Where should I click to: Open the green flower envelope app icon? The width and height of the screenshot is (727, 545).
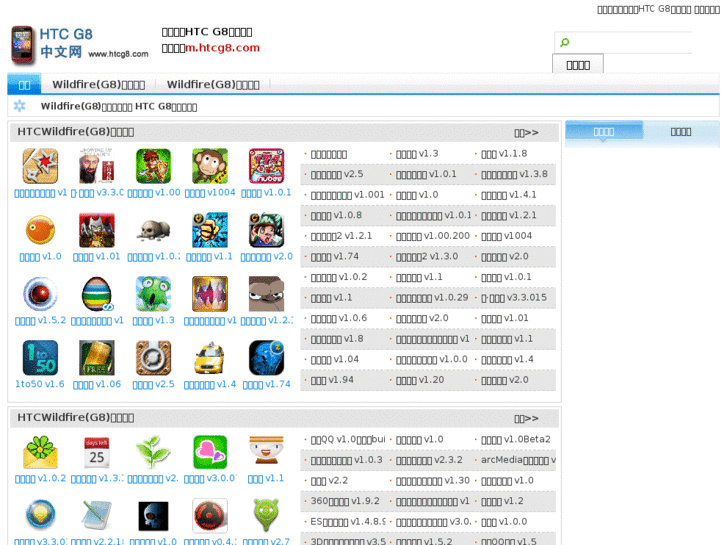(40, 452)
